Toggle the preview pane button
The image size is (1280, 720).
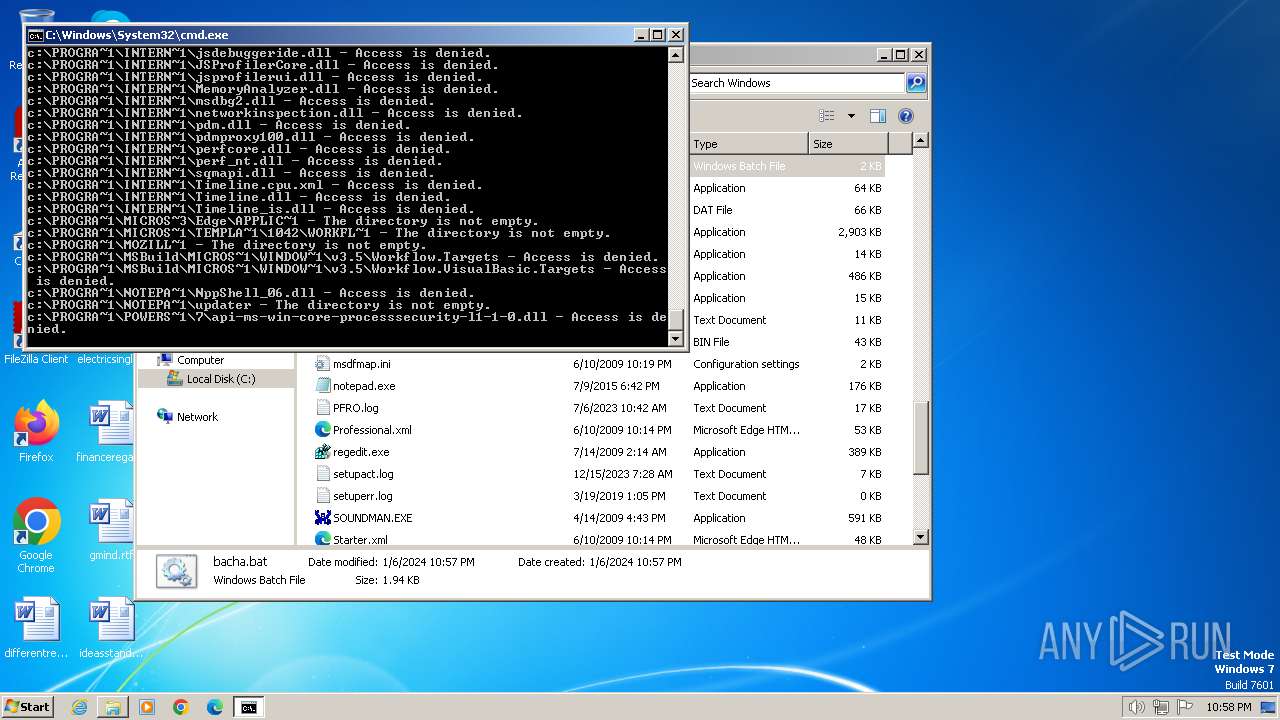(877, 116)
